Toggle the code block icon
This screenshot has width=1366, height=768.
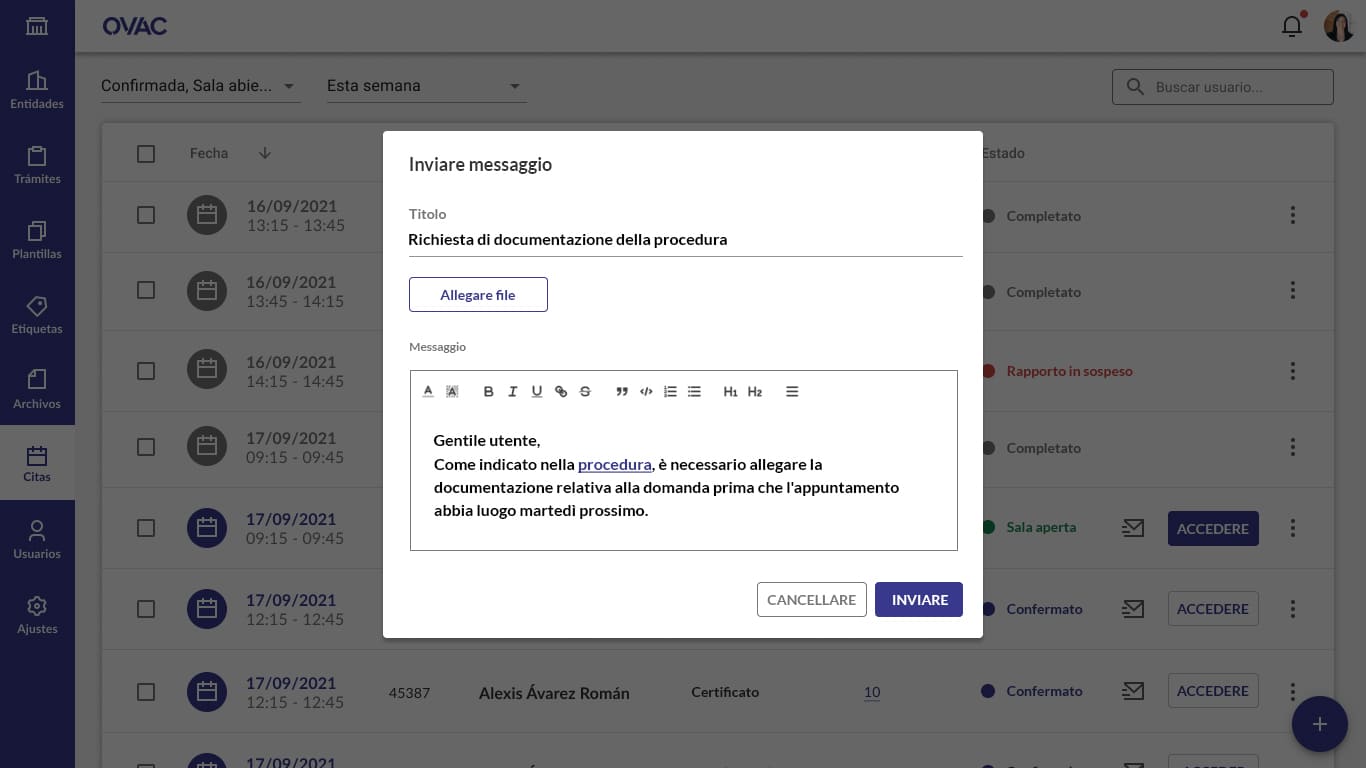coord(646,392)
